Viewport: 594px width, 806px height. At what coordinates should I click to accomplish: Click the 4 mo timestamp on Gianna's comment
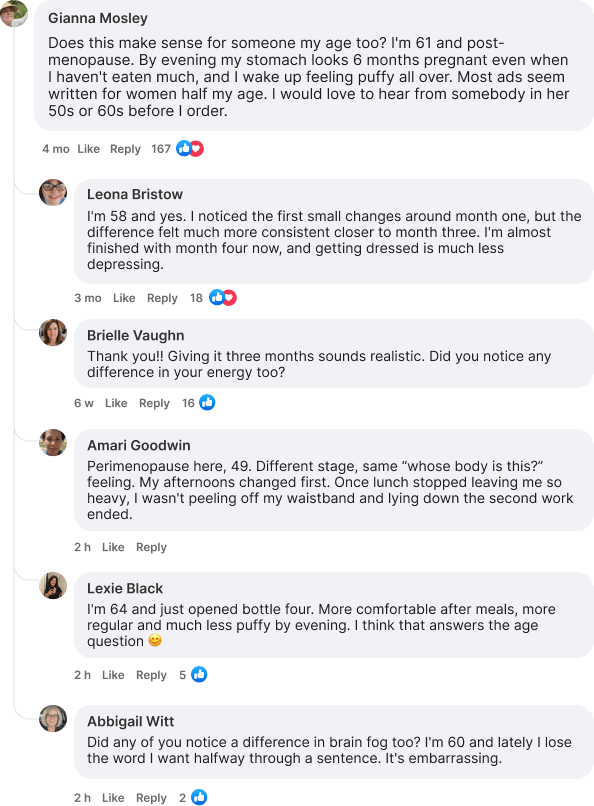pyautogui.click(x=55, y=149)
